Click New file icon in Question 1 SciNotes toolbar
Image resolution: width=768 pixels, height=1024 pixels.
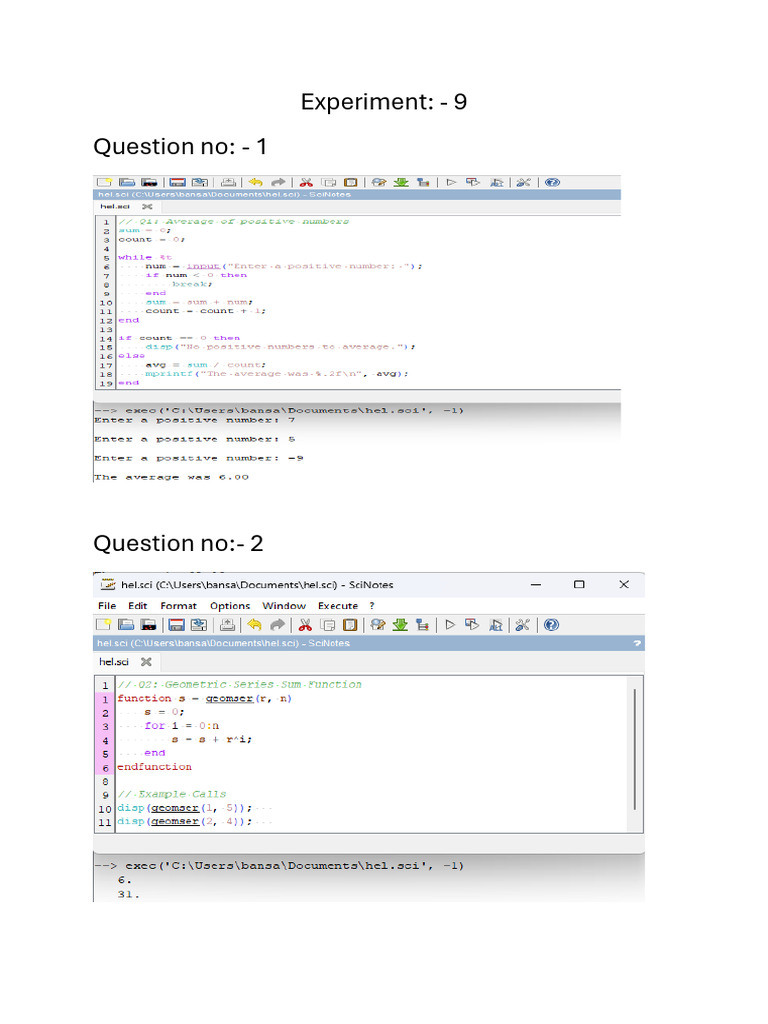[x=104, y=182]
